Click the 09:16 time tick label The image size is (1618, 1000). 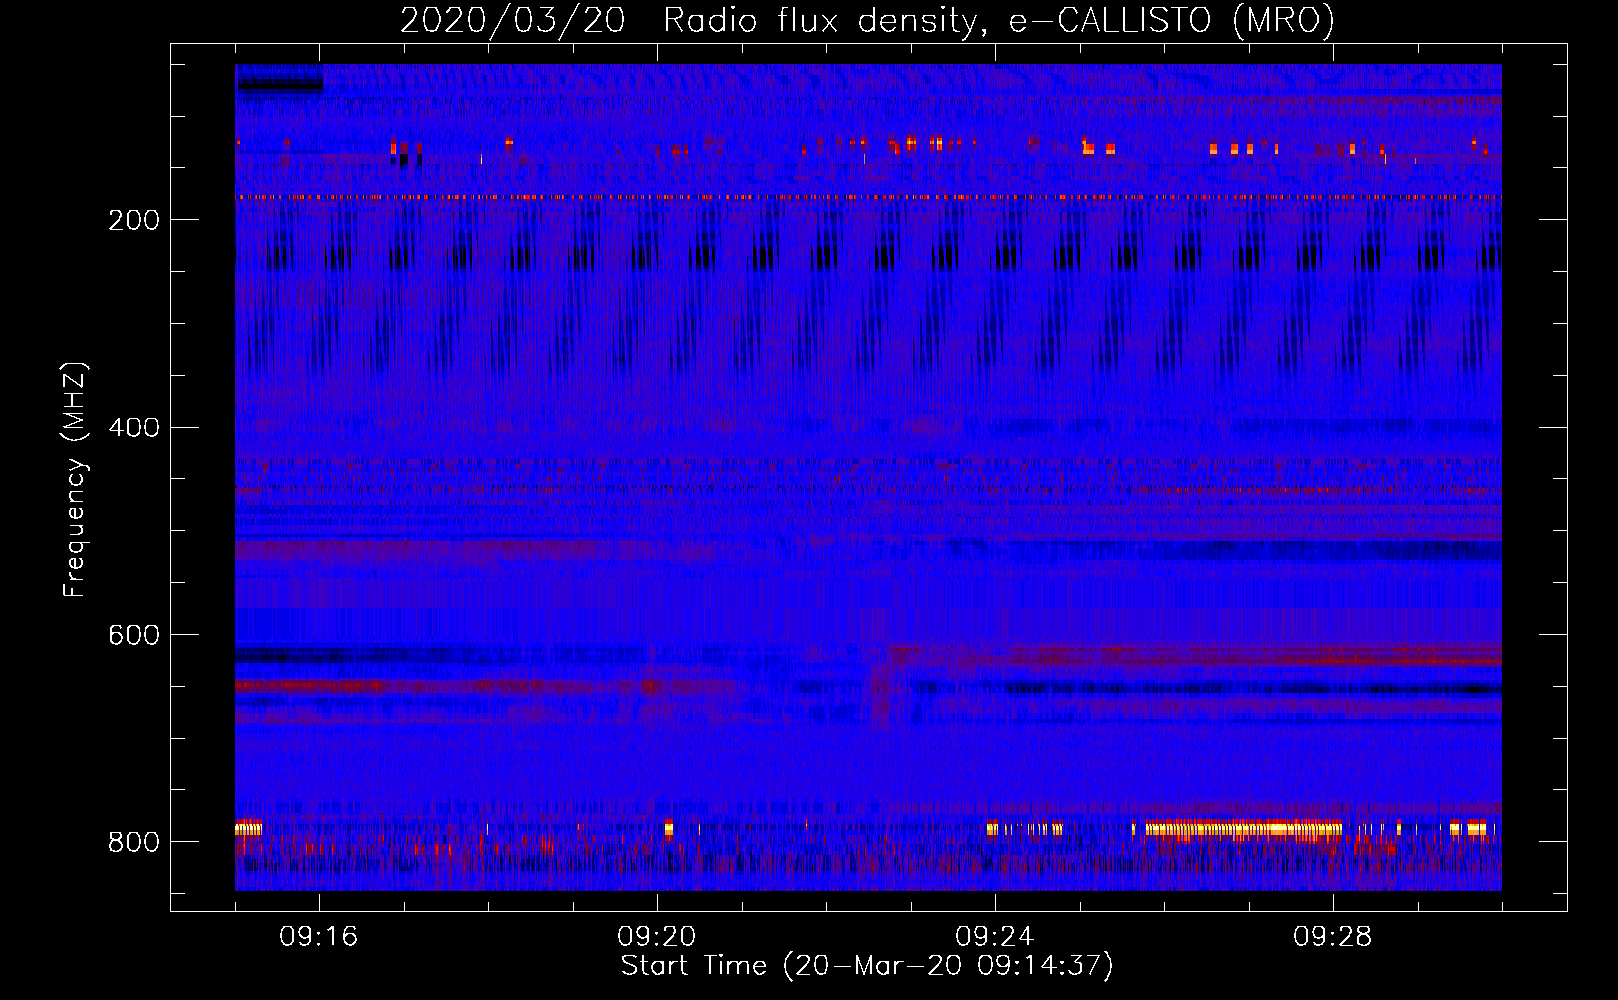pos(319,937)
